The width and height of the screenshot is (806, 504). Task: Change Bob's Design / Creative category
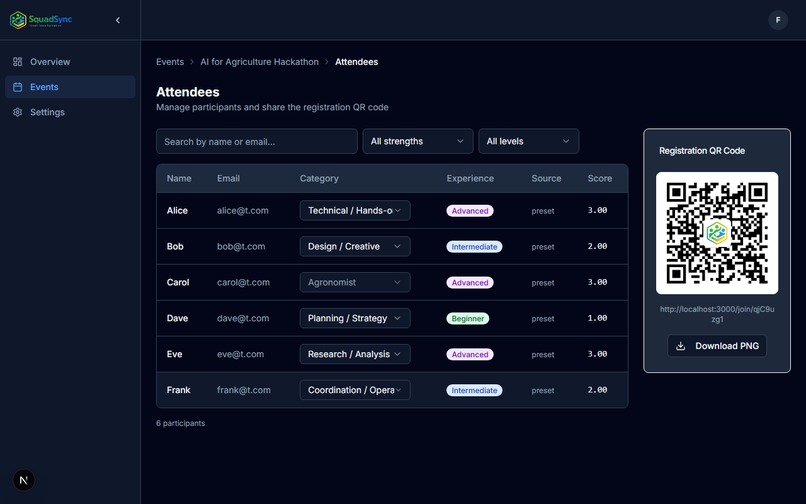(355, 246)
